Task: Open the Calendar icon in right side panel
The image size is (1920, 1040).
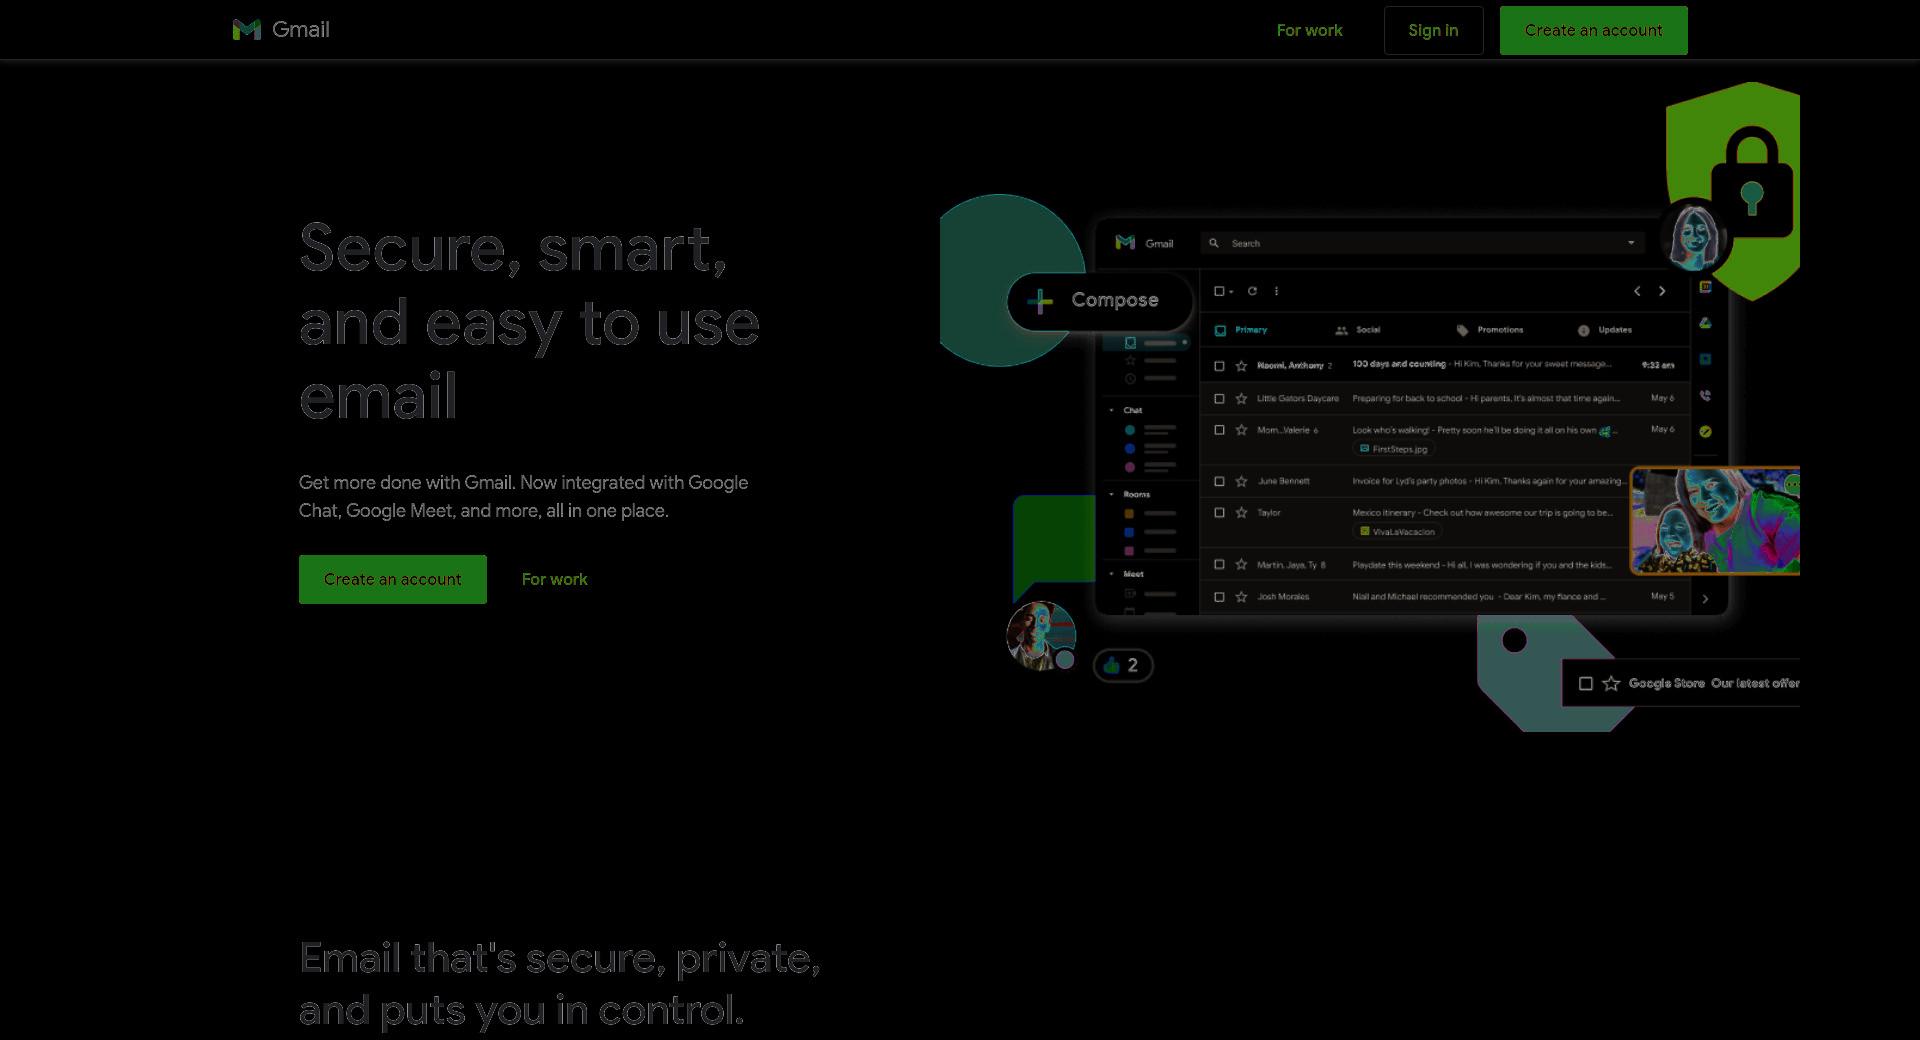Action: [x=1705, y=287]
